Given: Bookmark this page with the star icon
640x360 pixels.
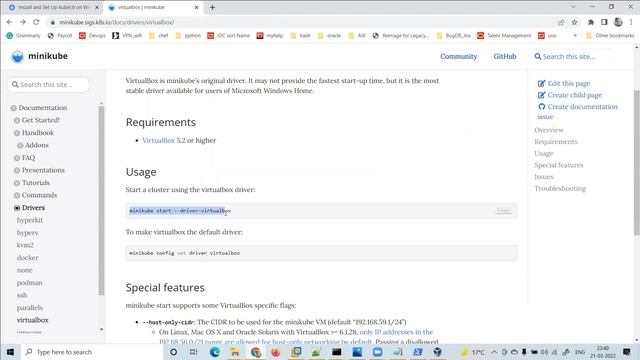Looking at the screenshot, I should 574,22.
